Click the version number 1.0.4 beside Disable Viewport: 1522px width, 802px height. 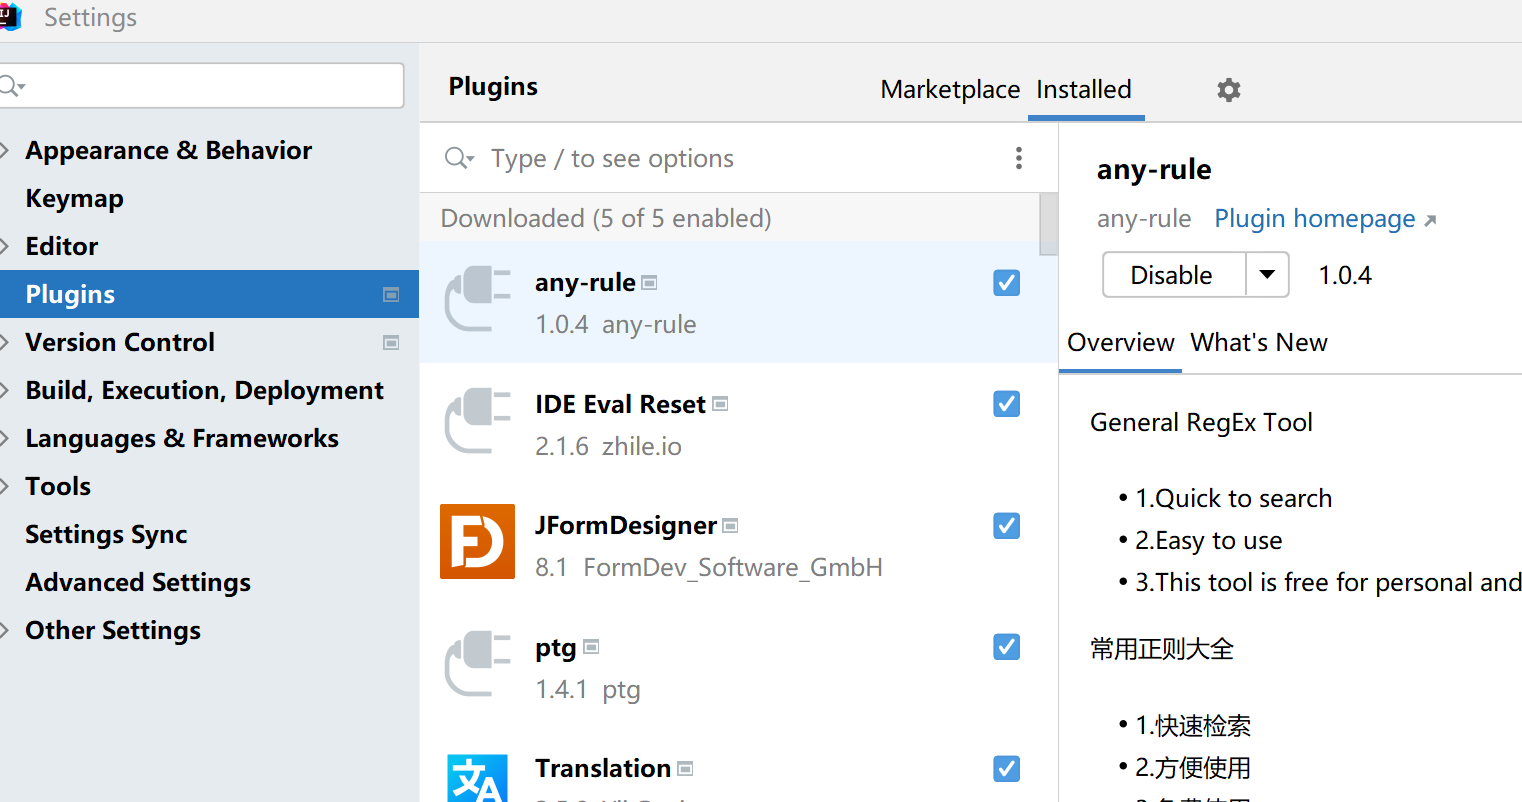[x=1345, y=275]
